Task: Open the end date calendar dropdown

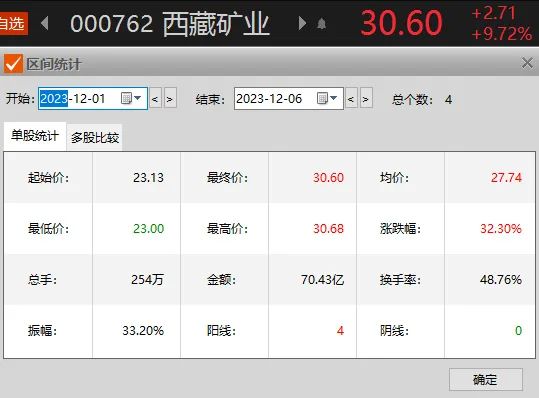Action: [327, 98]
